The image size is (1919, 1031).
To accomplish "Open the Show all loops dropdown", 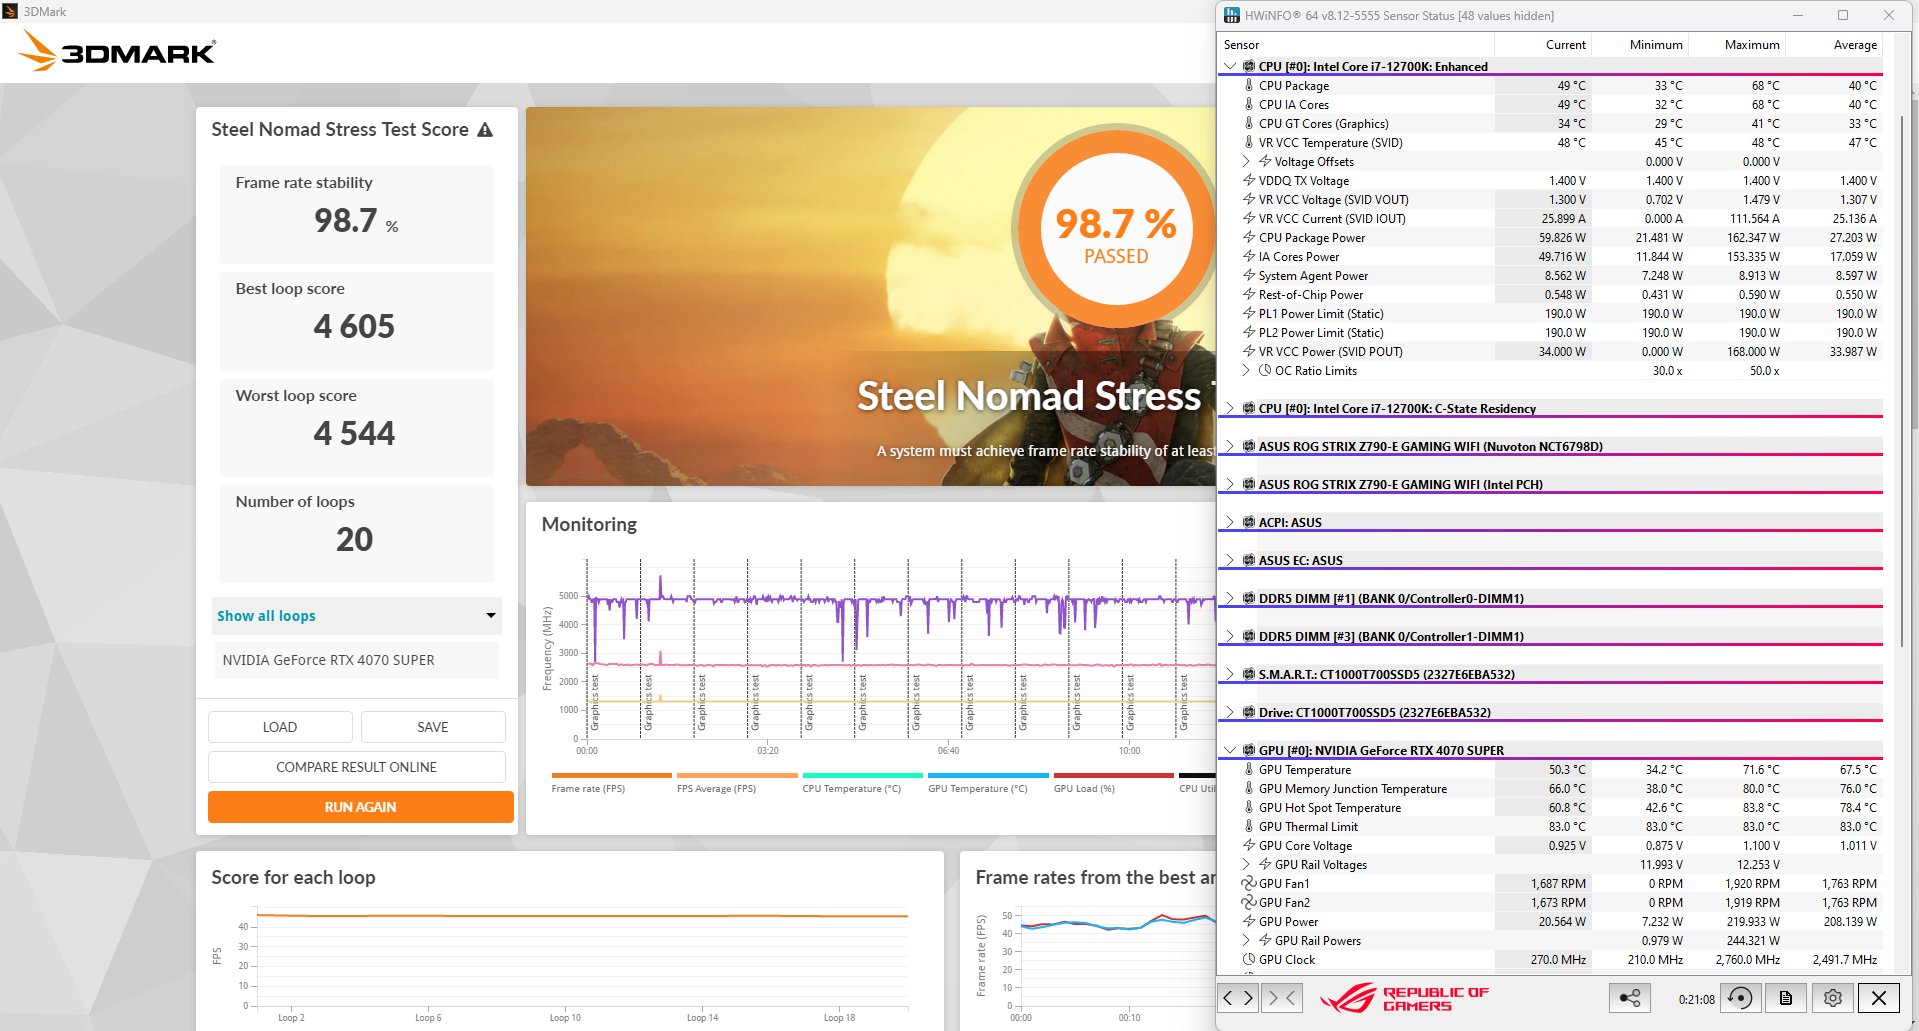I will point(357,616).
